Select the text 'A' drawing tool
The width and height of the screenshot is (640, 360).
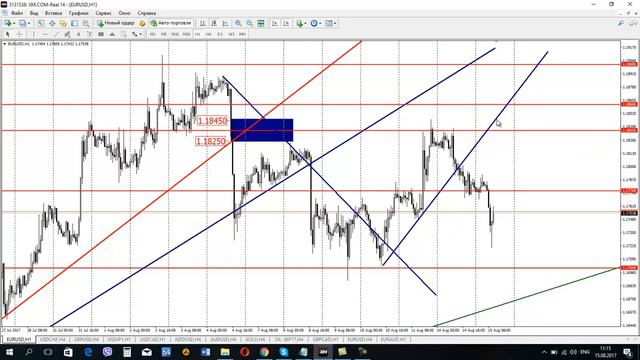[78, 34]
